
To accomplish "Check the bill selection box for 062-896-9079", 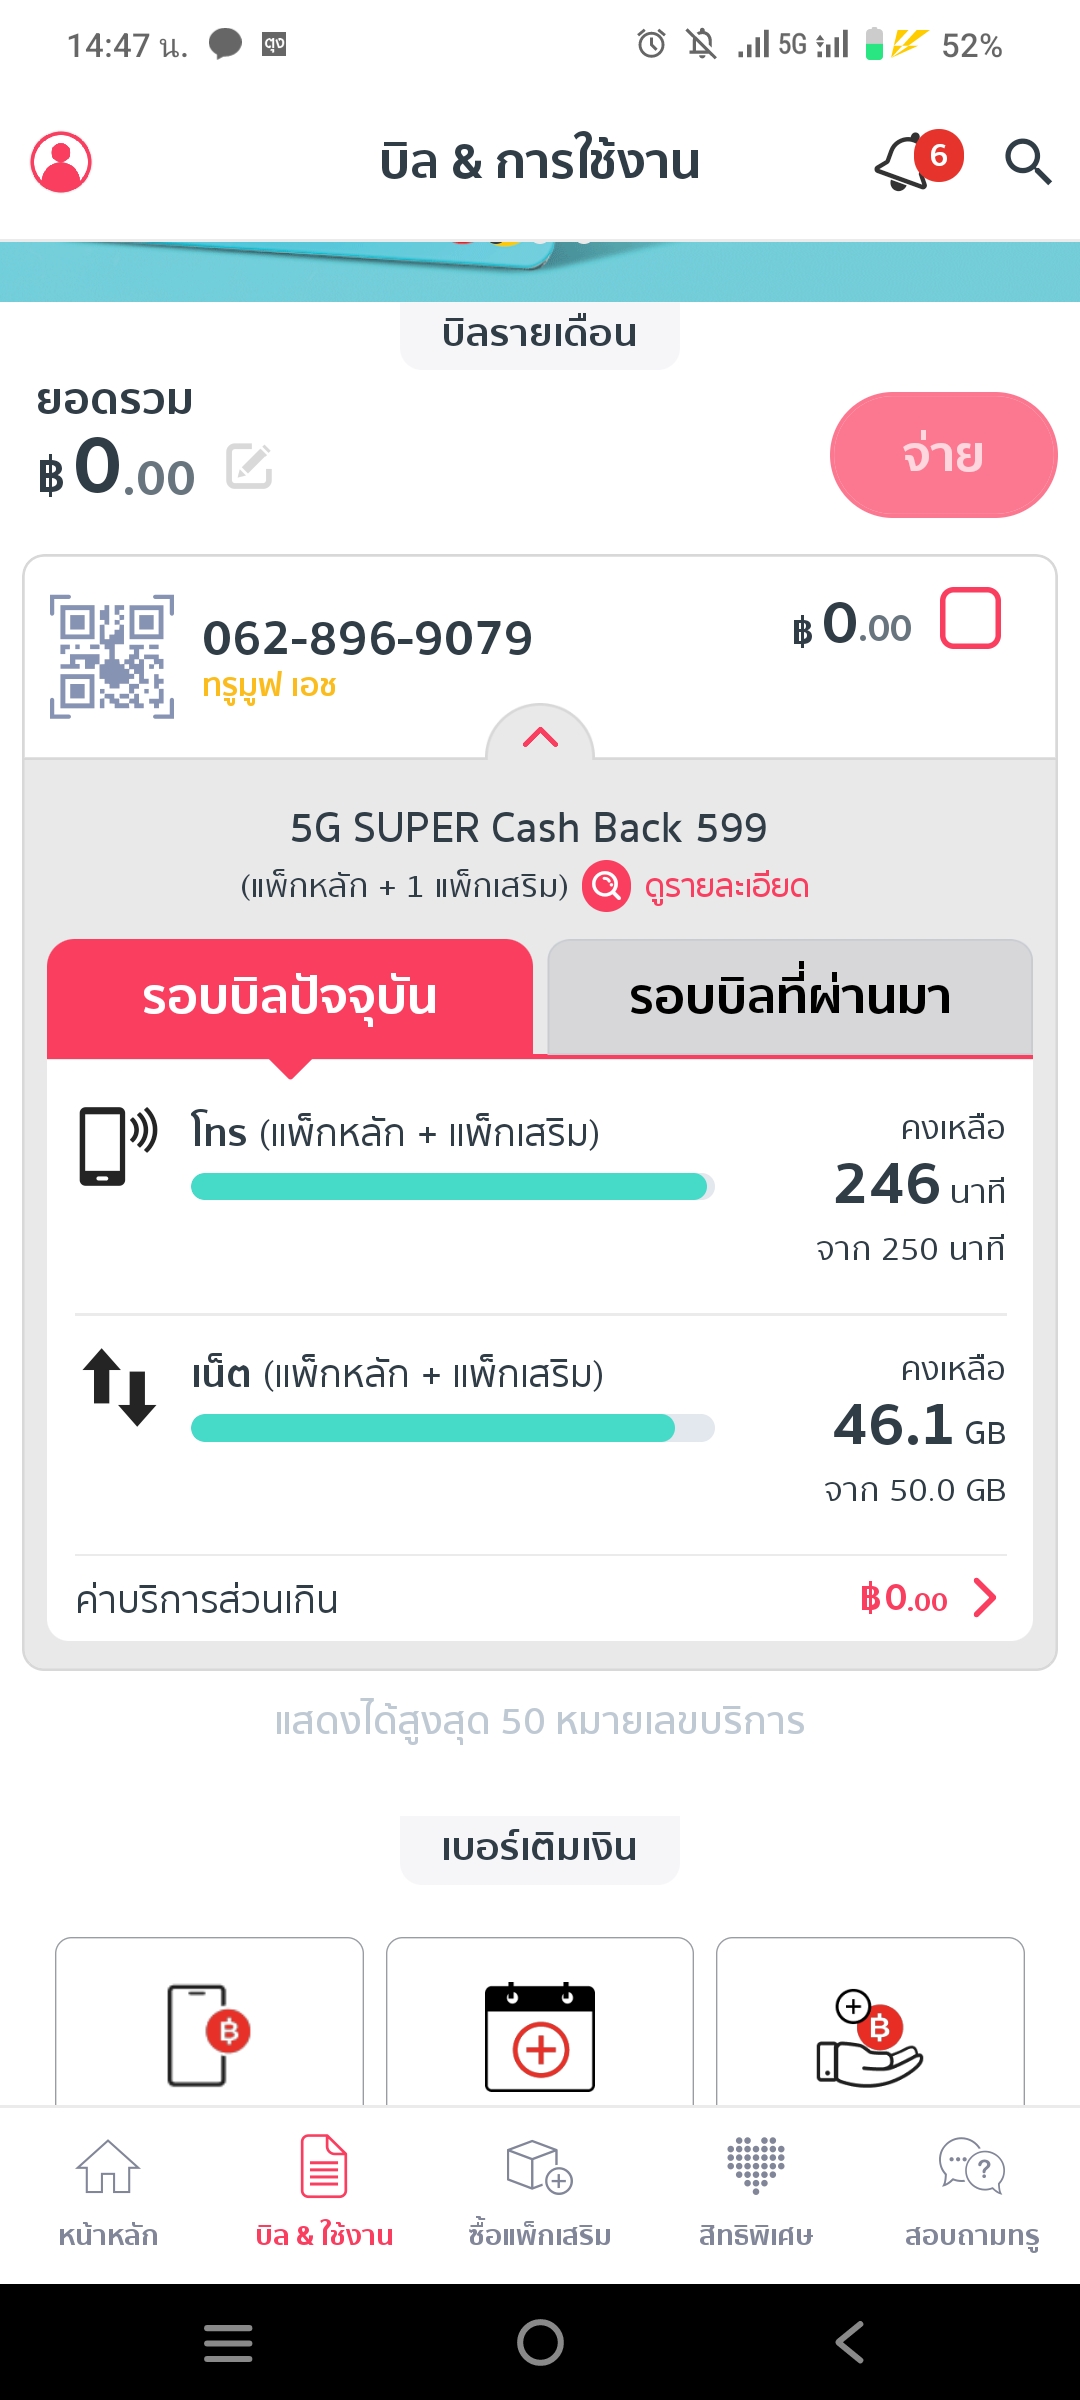I will click(970, 619).
